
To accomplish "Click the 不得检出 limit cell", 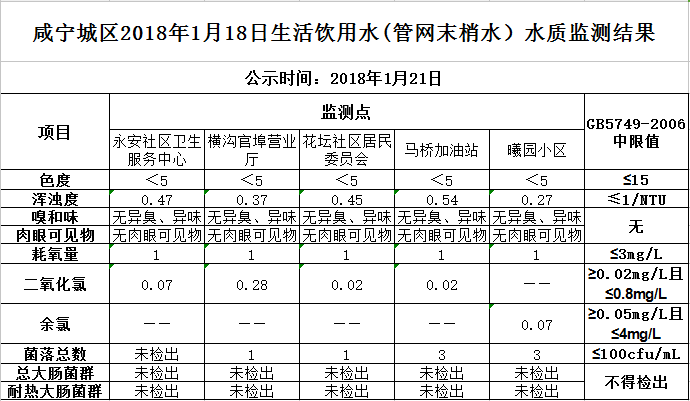I will (636, 381).
